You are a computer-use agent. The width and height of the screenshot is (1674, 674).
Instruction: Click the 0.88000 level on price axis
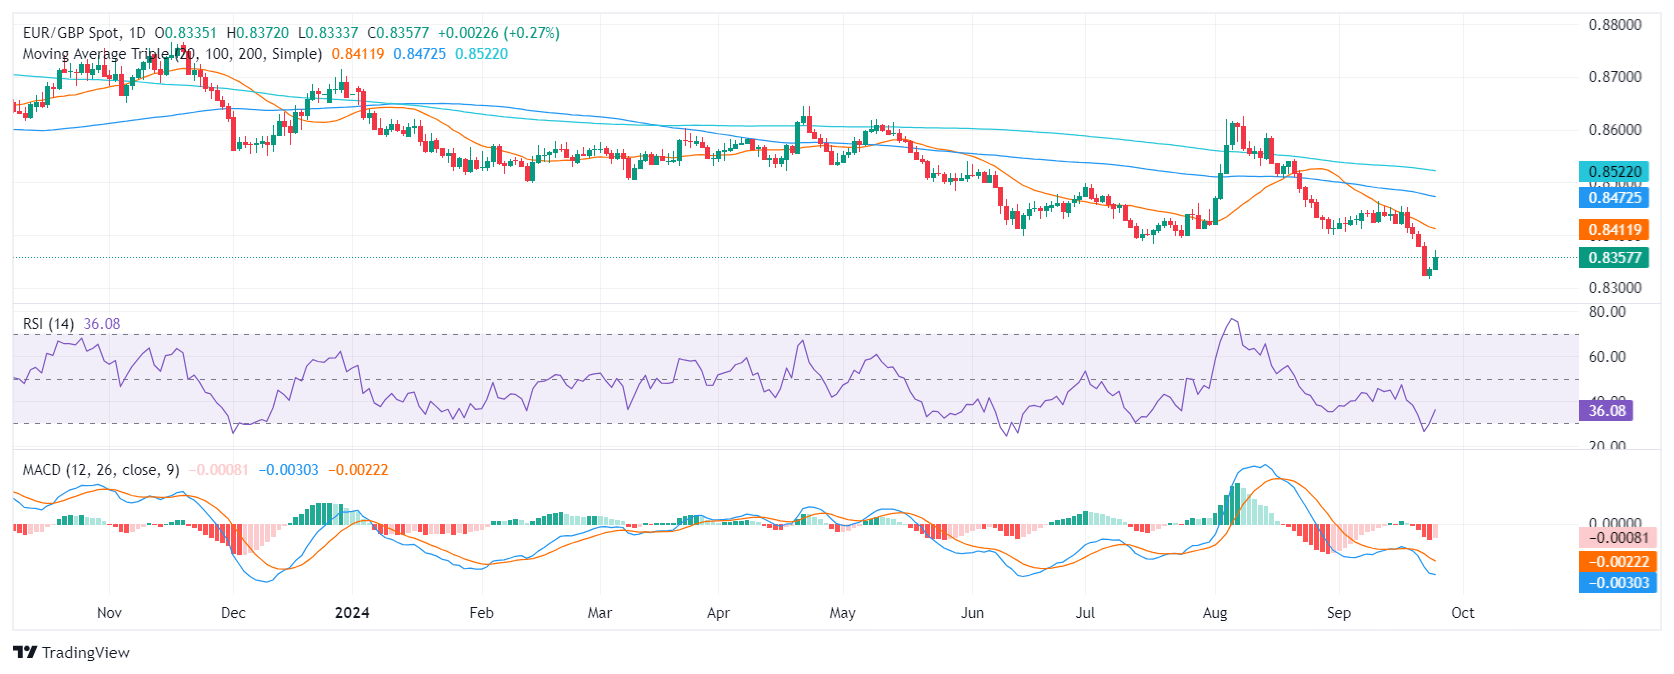pos(1615,25)
